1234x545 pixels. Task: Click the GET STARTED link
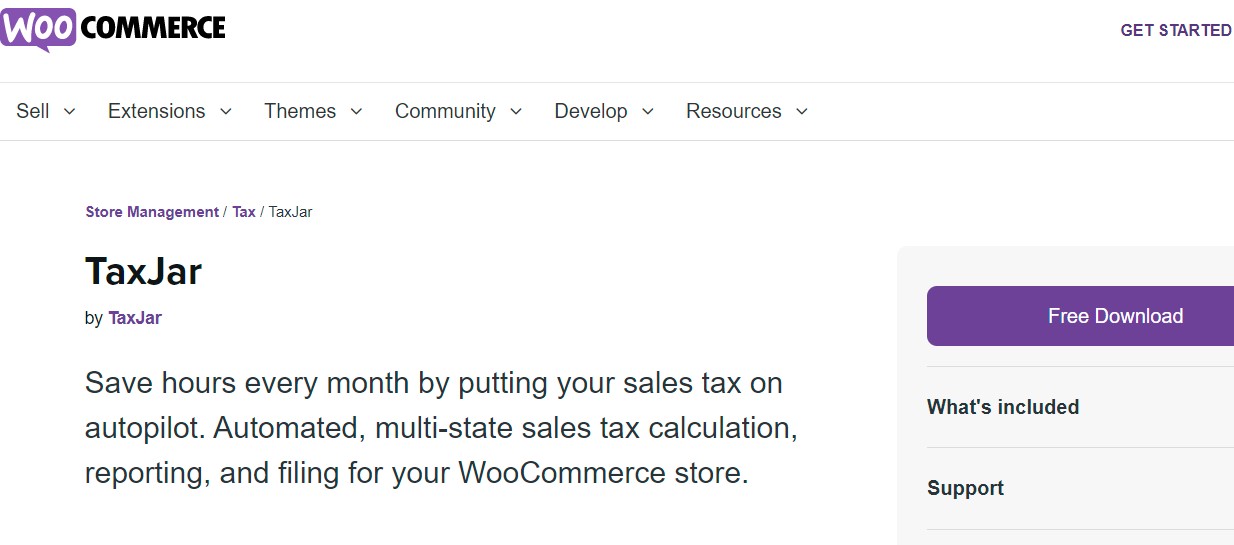click(1176, 30)
